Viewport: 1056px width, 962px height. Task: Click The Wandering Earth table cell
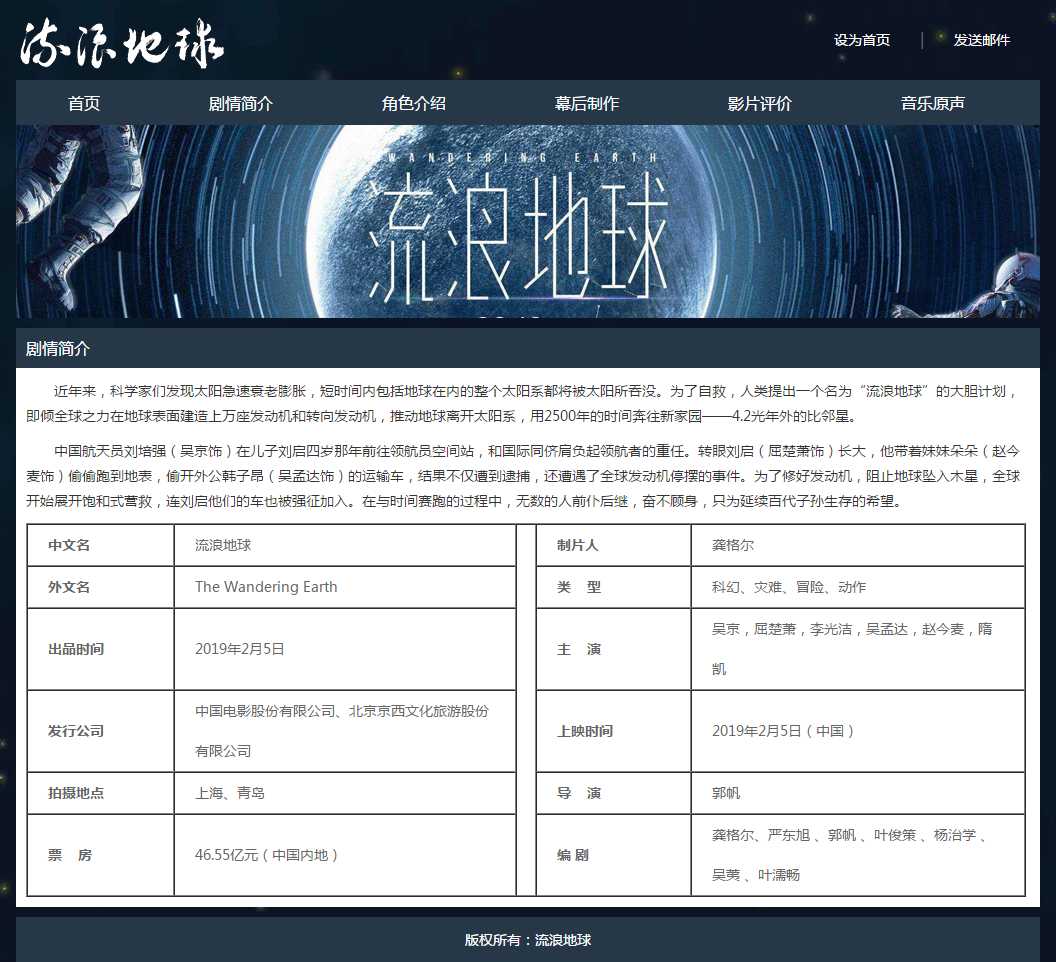click(x=266, y=587)
